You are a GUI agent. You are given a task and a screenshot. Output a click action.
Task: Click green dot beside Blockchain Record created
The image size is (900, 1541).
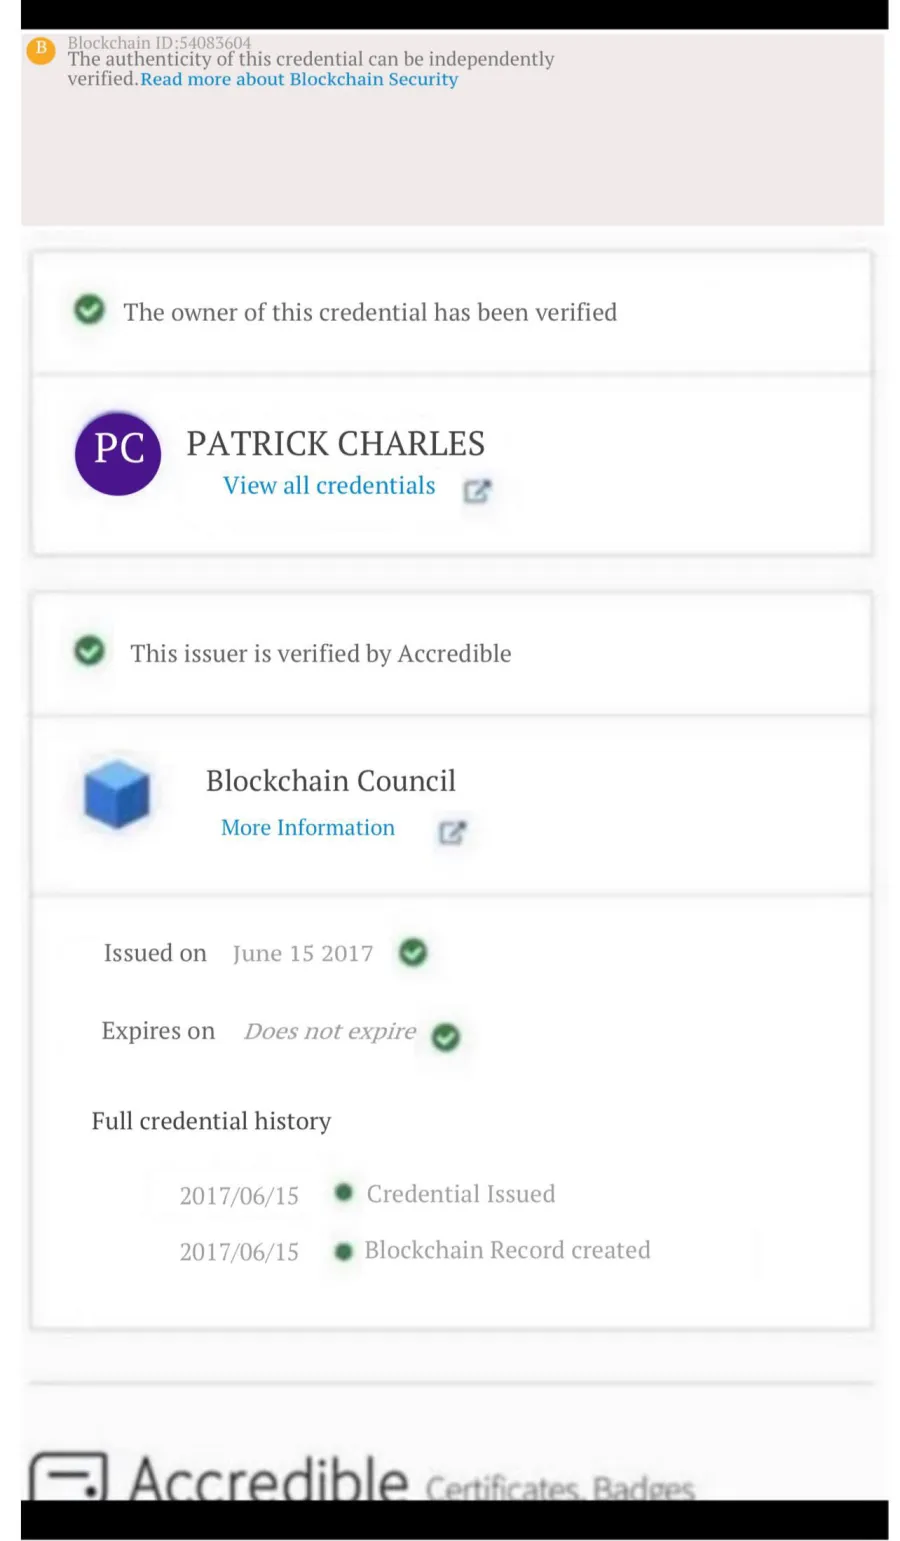coord(344,1251)
